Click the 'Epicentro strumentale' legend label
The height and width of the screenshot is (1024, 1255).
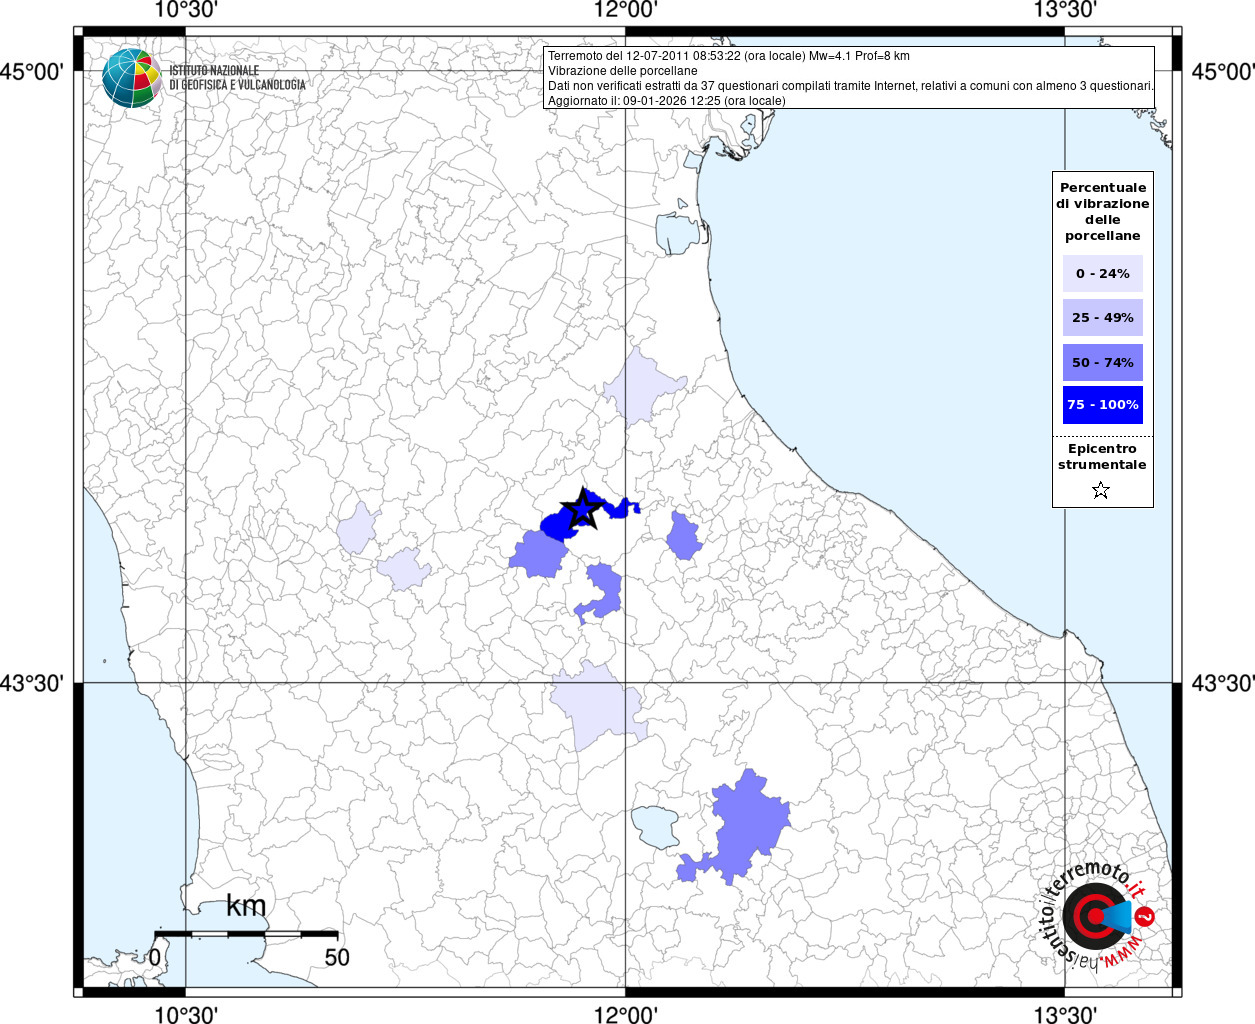pos(1102,457)
